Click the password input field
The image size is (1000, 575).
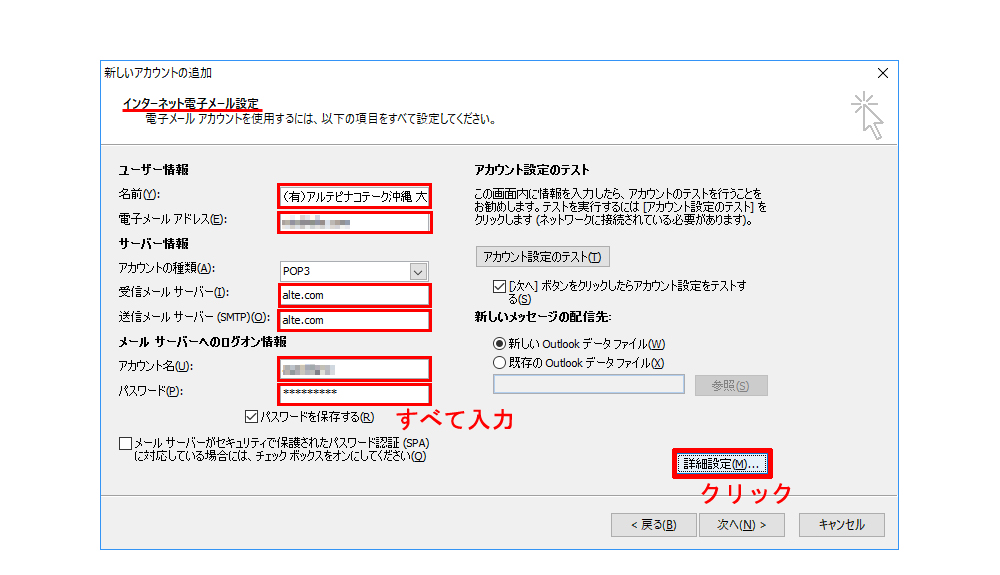pyautogui.click(x=355, y=393)
